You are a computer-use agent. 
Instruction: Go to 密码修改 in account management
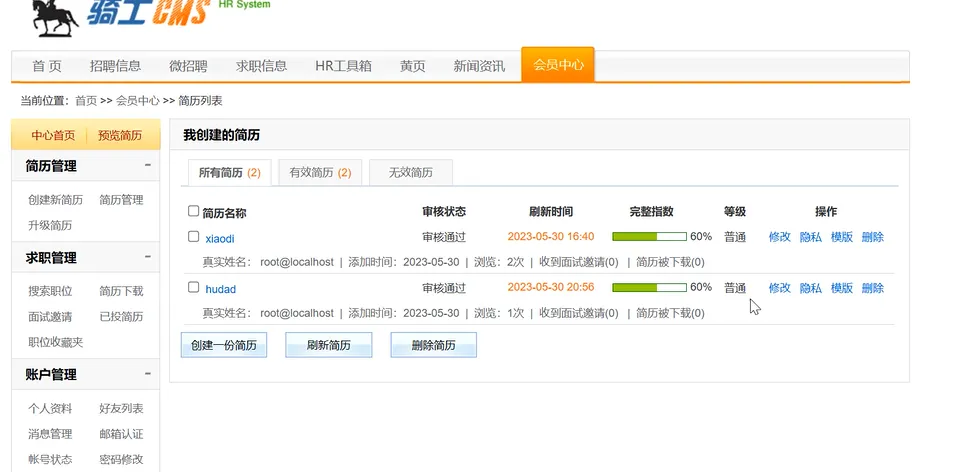tap(121, 460)
